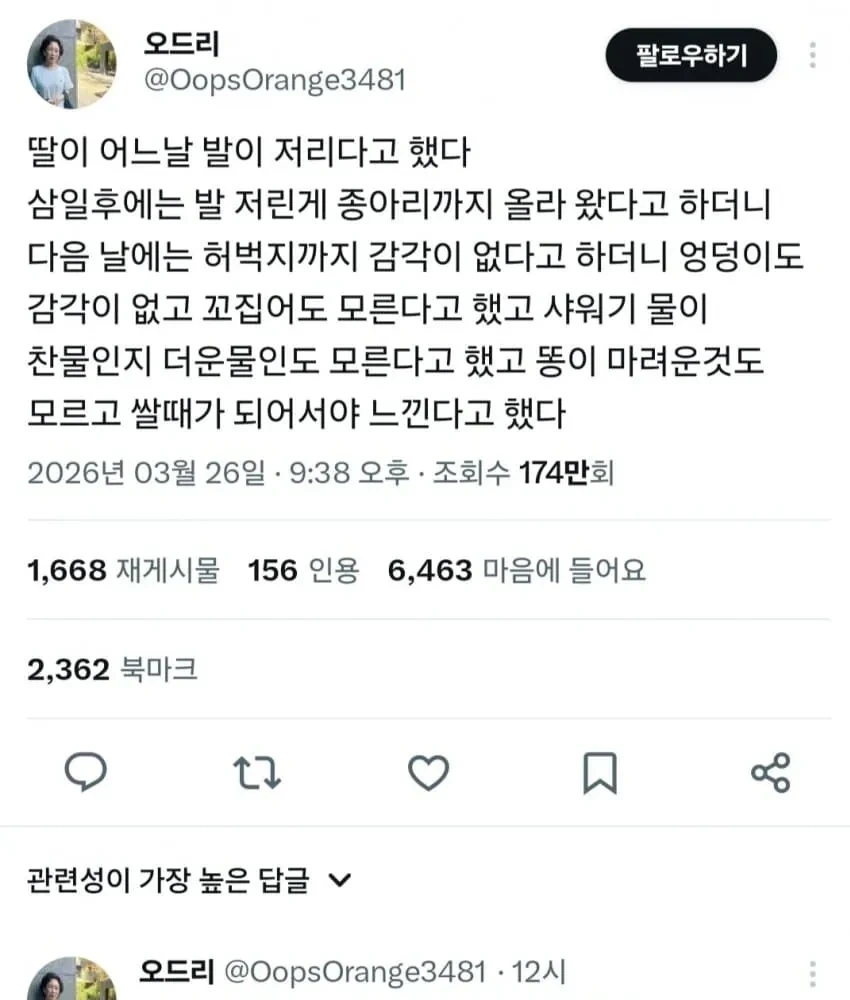The width and height of the screenshot is (850, 1000).
Task: Open the three-dot menu on reply
Action: tap(812, 975)
